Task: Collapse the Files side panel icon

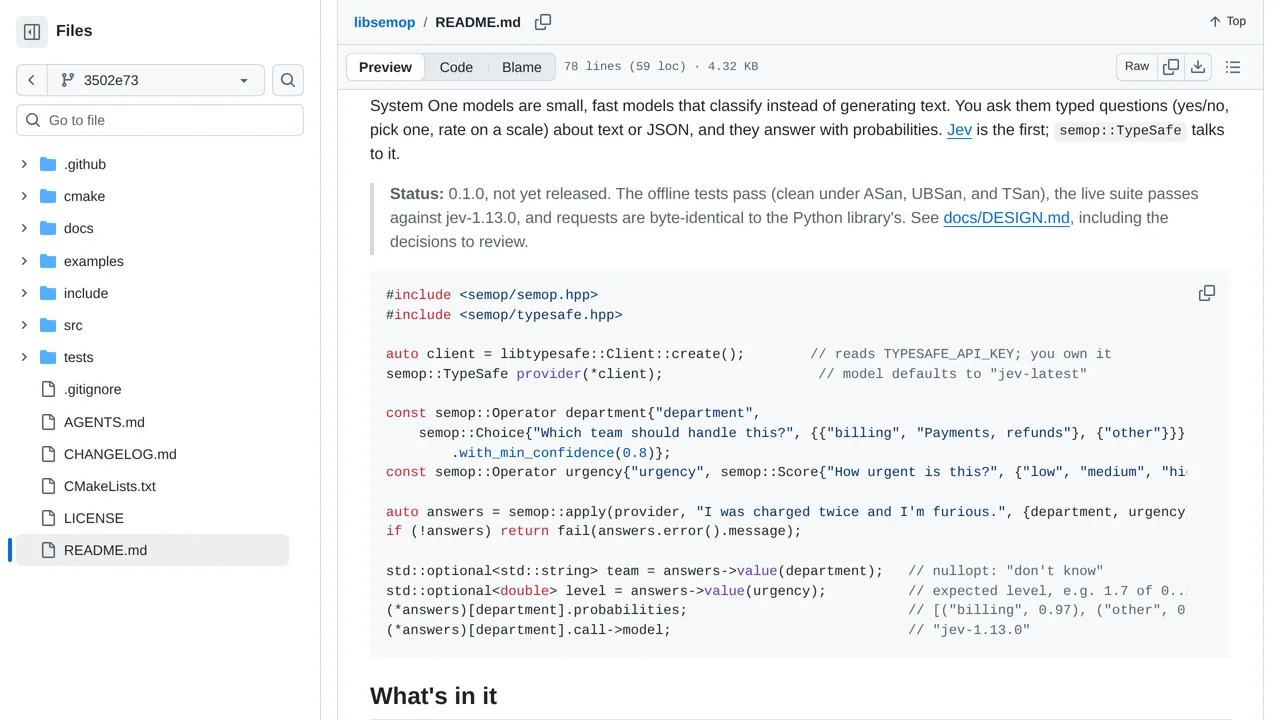Action: 32,32
